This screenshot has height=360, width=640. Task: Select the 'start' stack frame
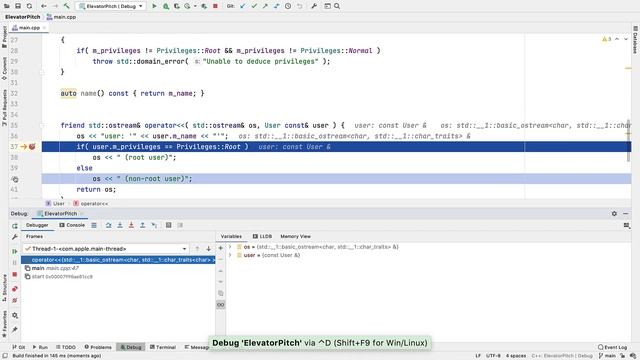point(118,276)
